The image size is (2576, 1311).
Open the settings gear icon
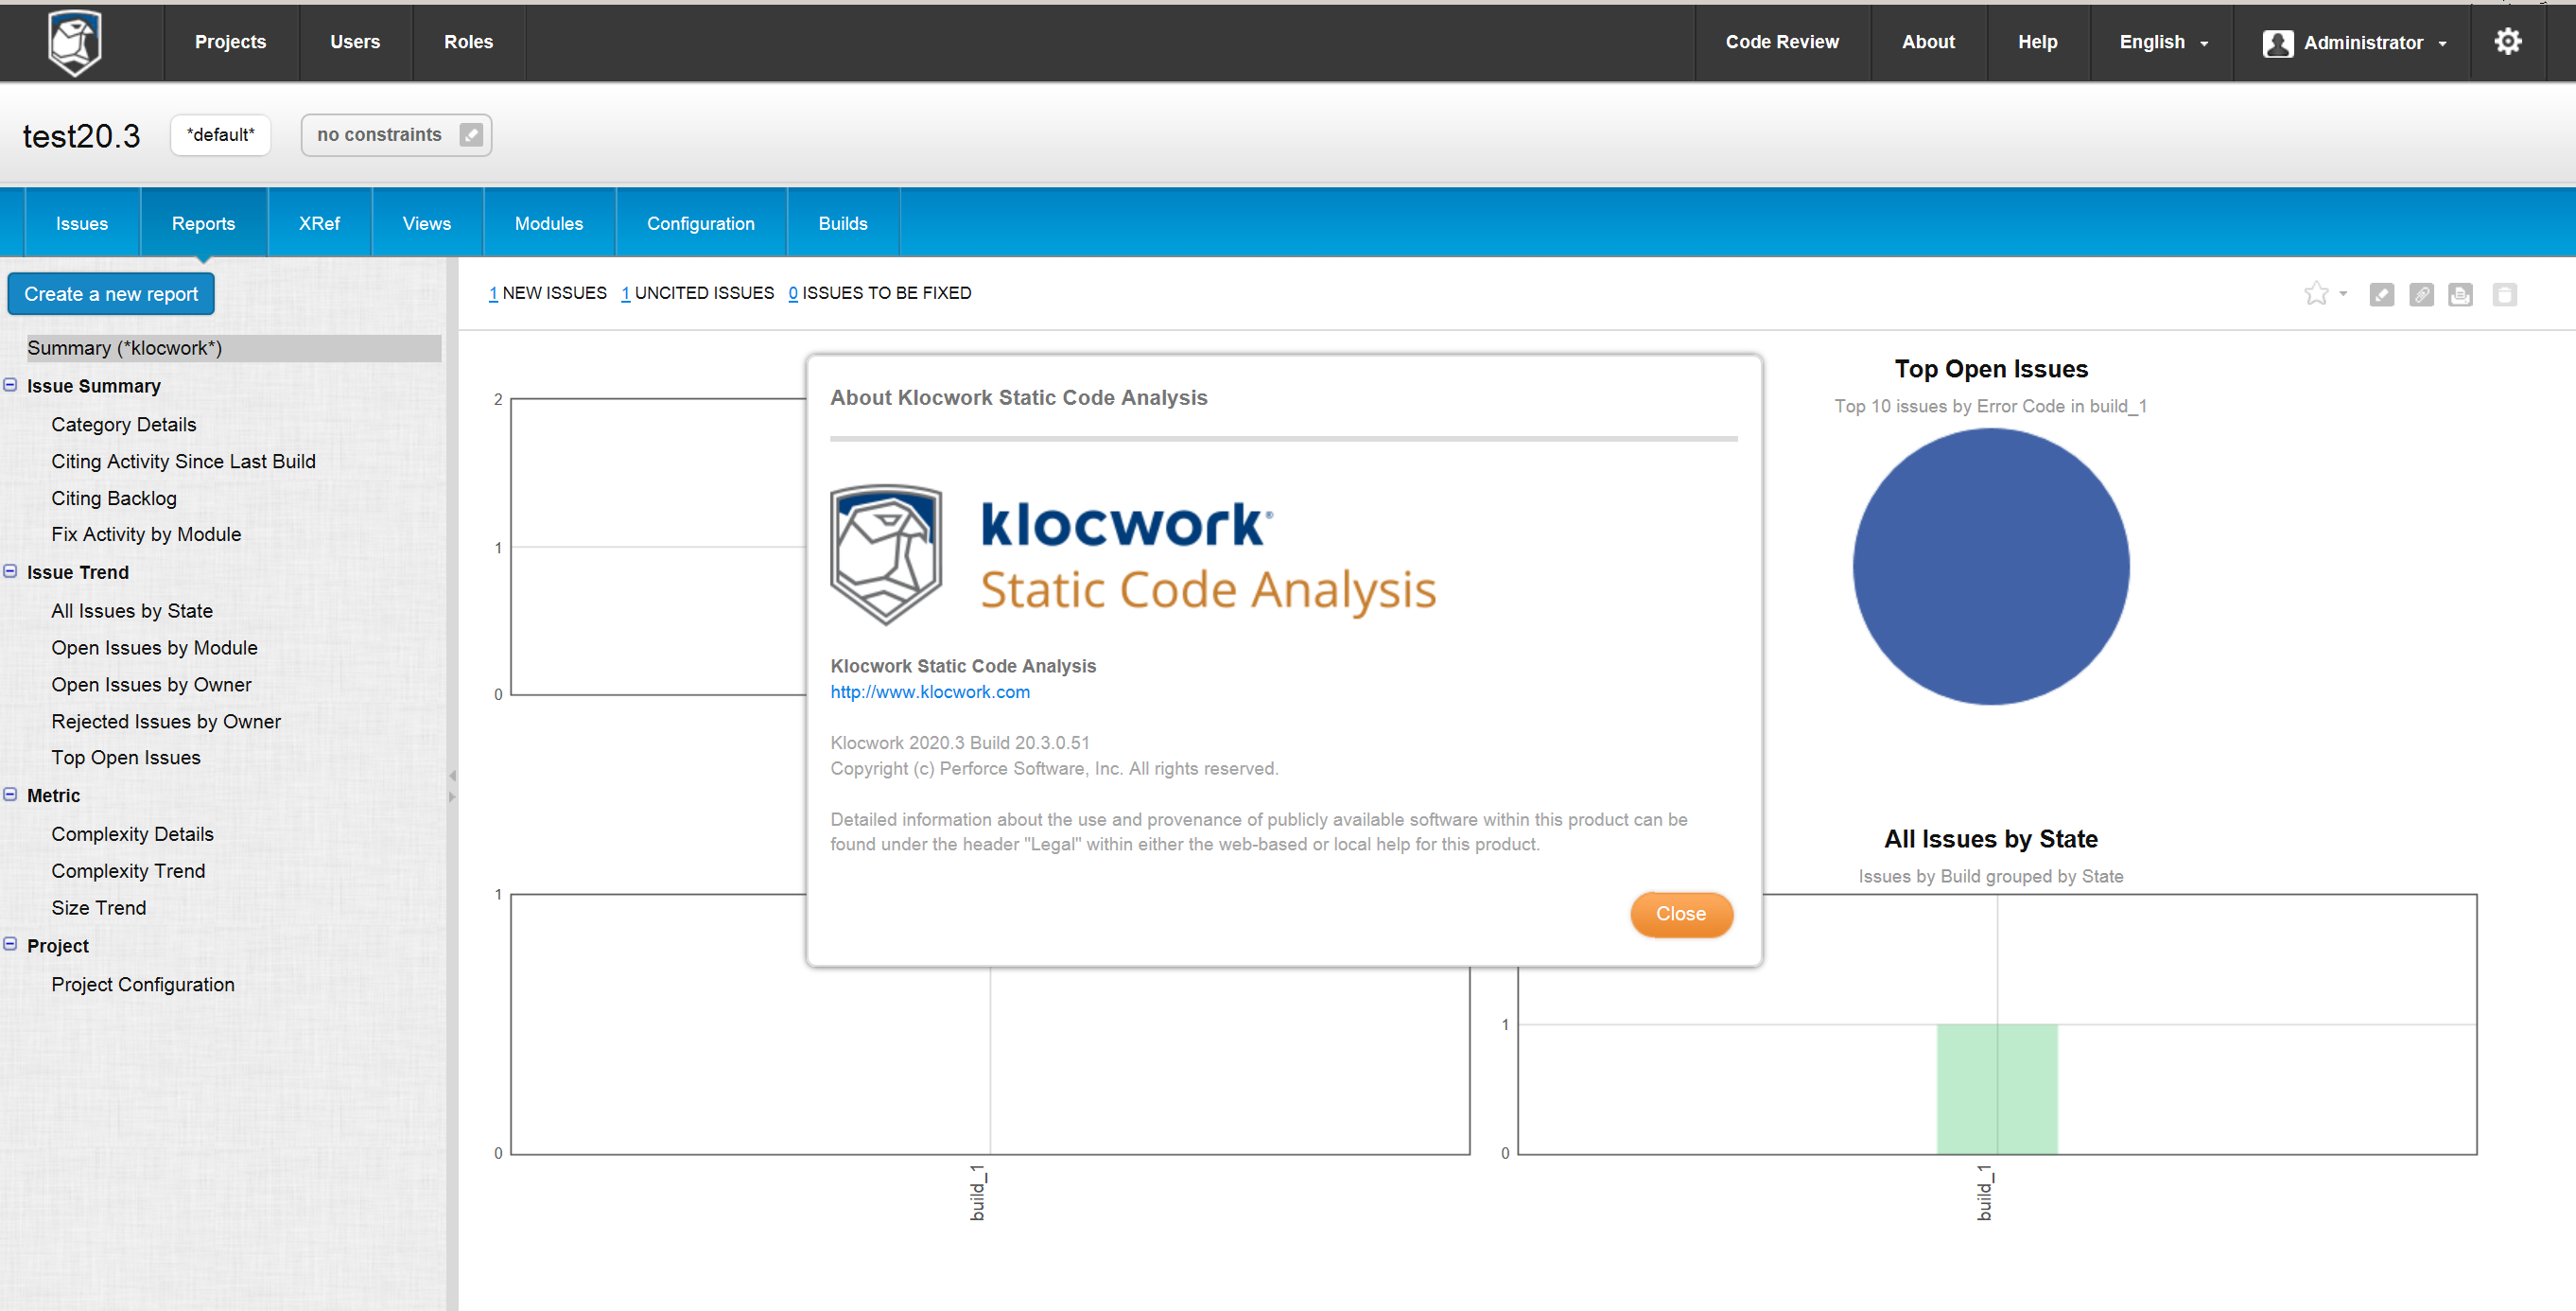tap(2508, 41)
